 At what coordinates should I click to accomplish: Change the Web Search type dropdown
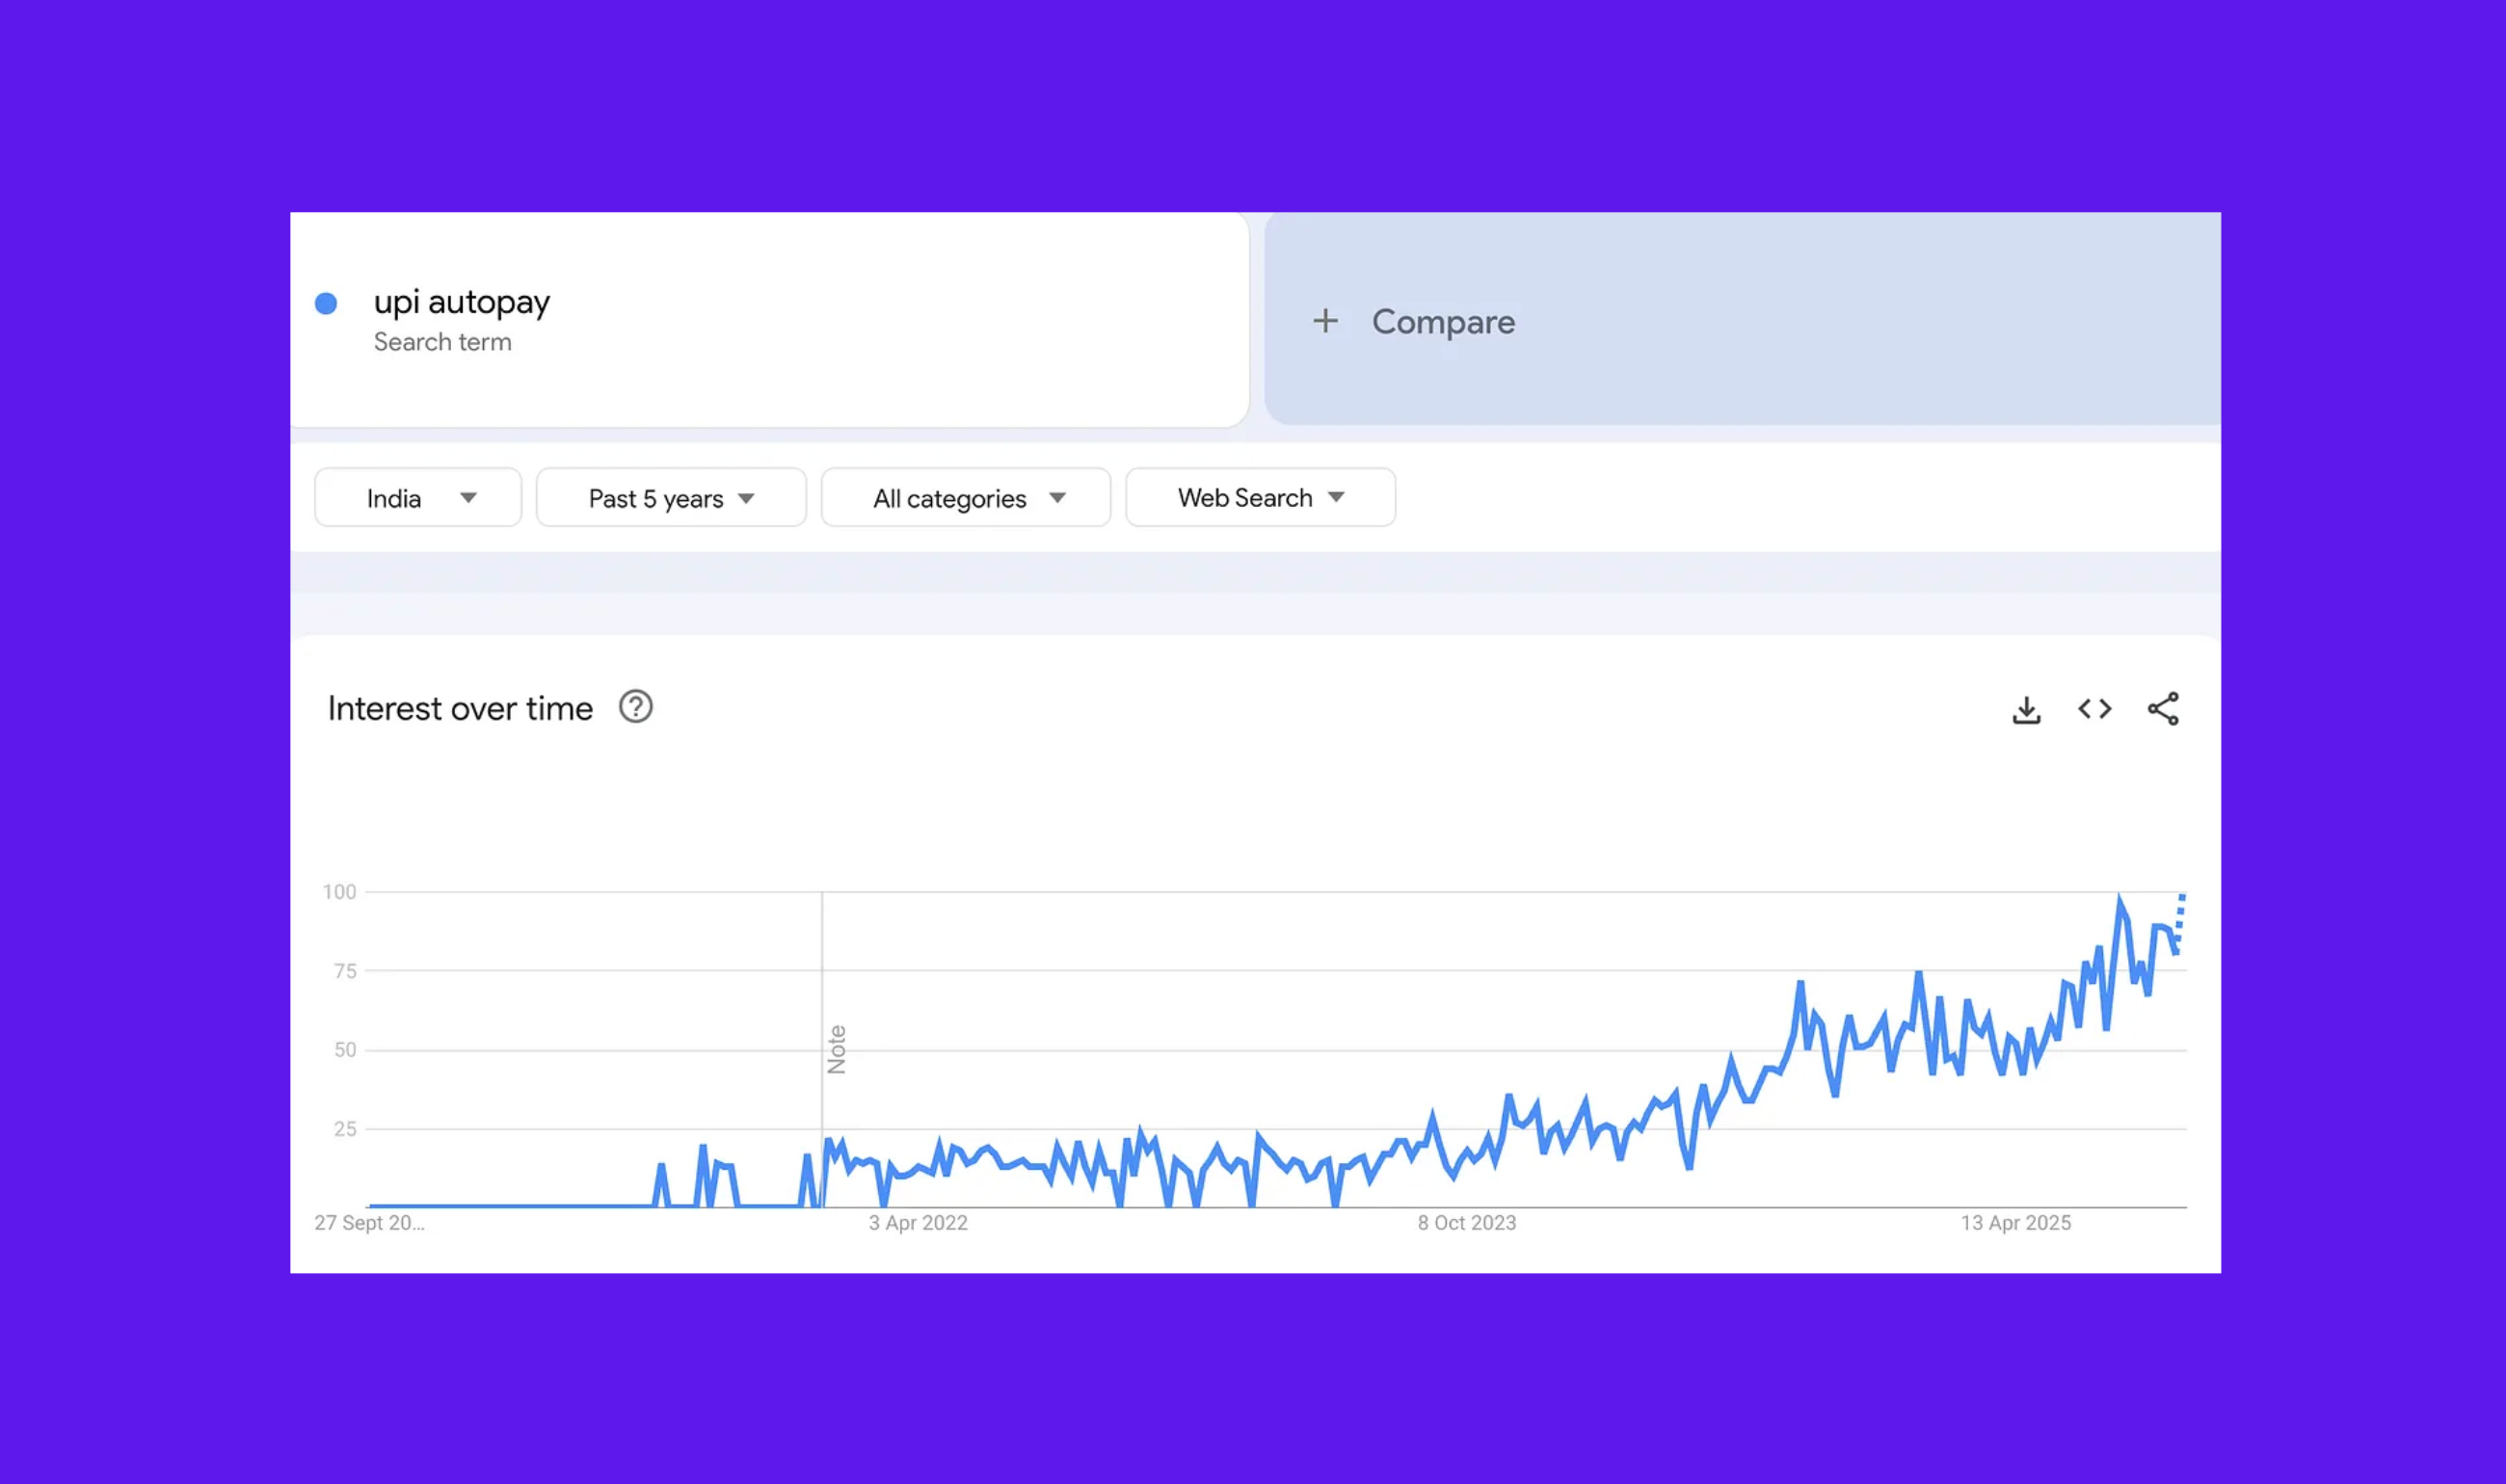(1259, 498)
